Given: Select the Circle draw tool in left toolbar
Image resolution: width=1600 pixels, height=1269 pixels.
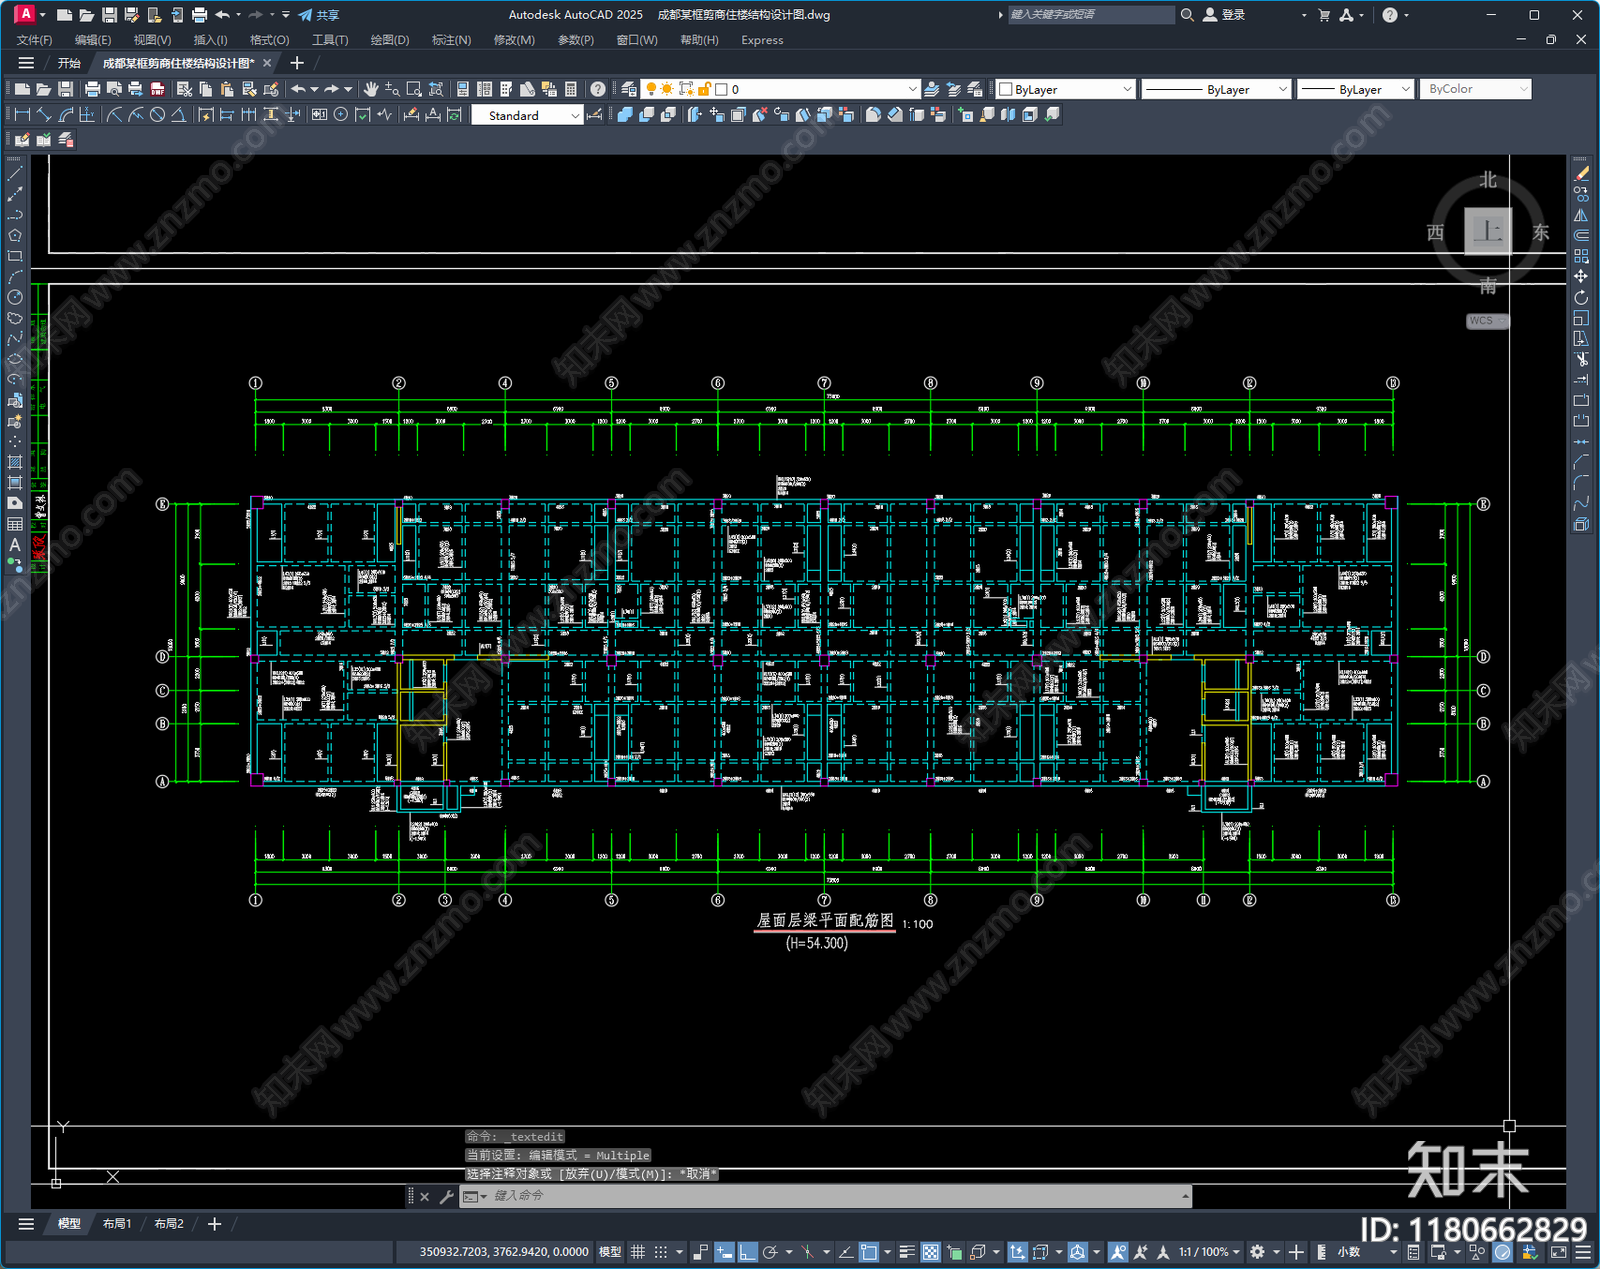Looking at the screenshot, I should click(15, 297).
